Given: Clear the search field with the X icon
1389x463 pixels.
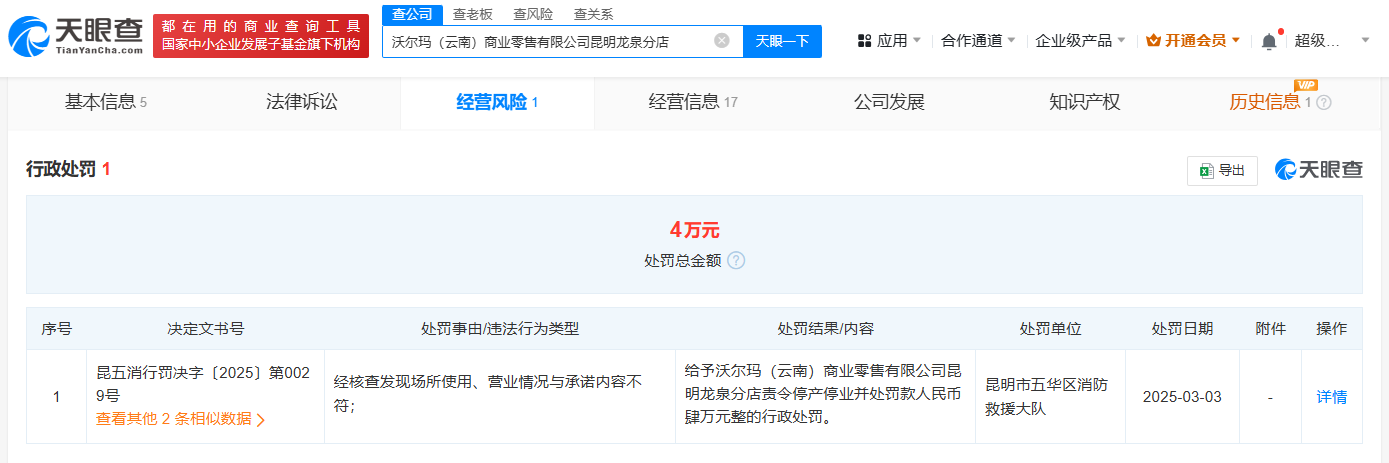Looking at the screenshot, I should coord(722,41).
